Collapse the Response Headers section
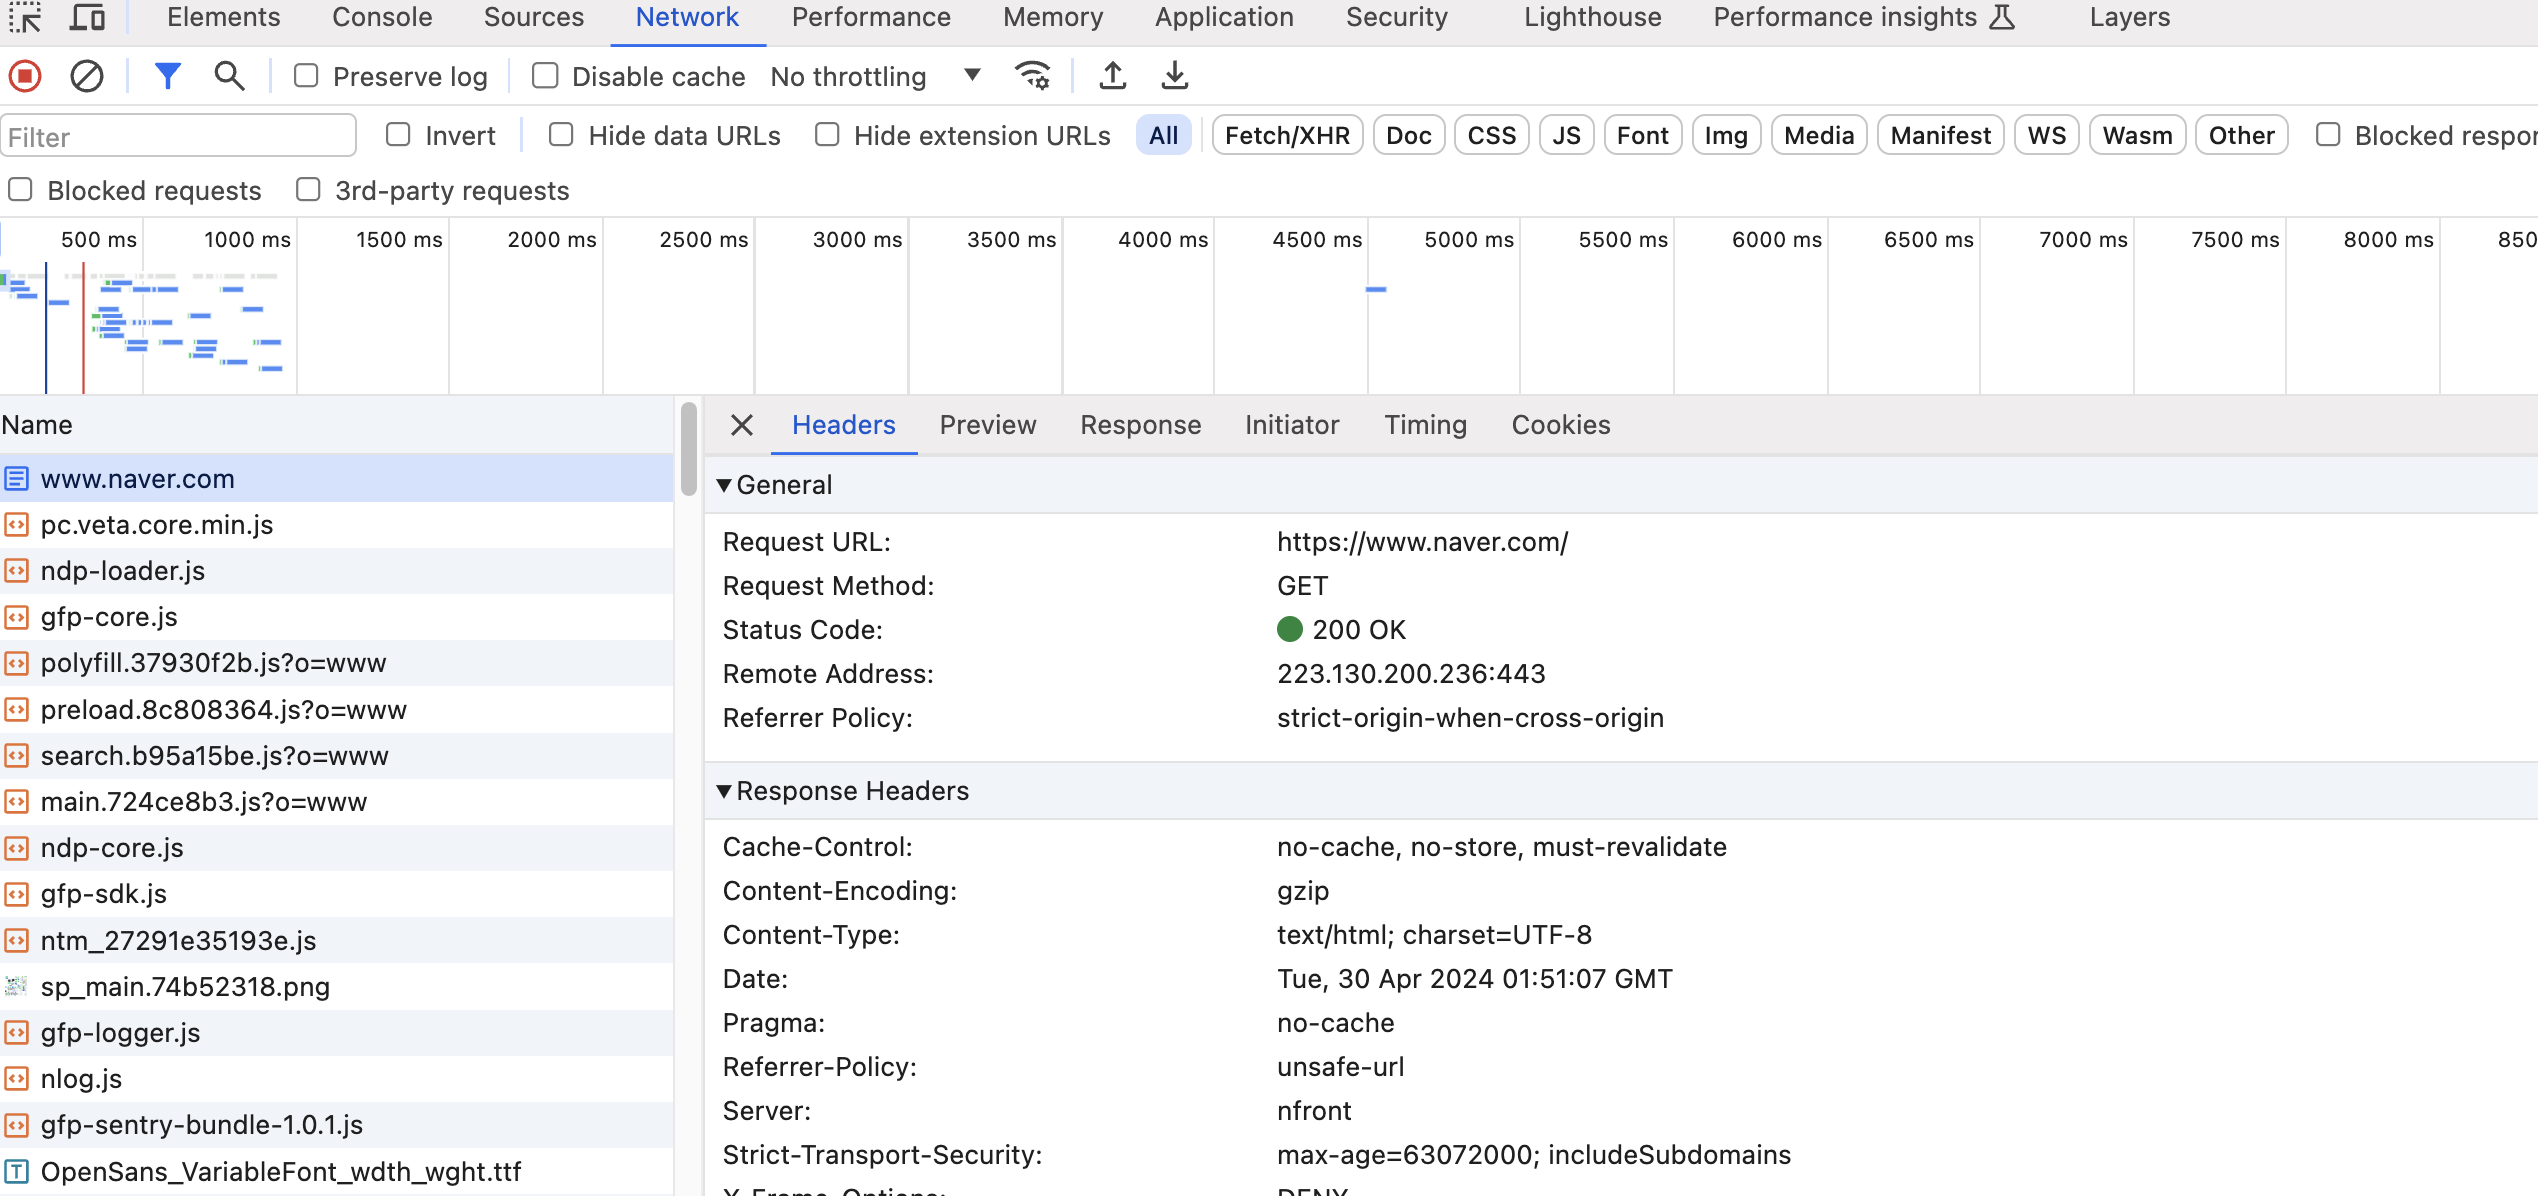2538x1196 pixels. (x=724, y=791)
